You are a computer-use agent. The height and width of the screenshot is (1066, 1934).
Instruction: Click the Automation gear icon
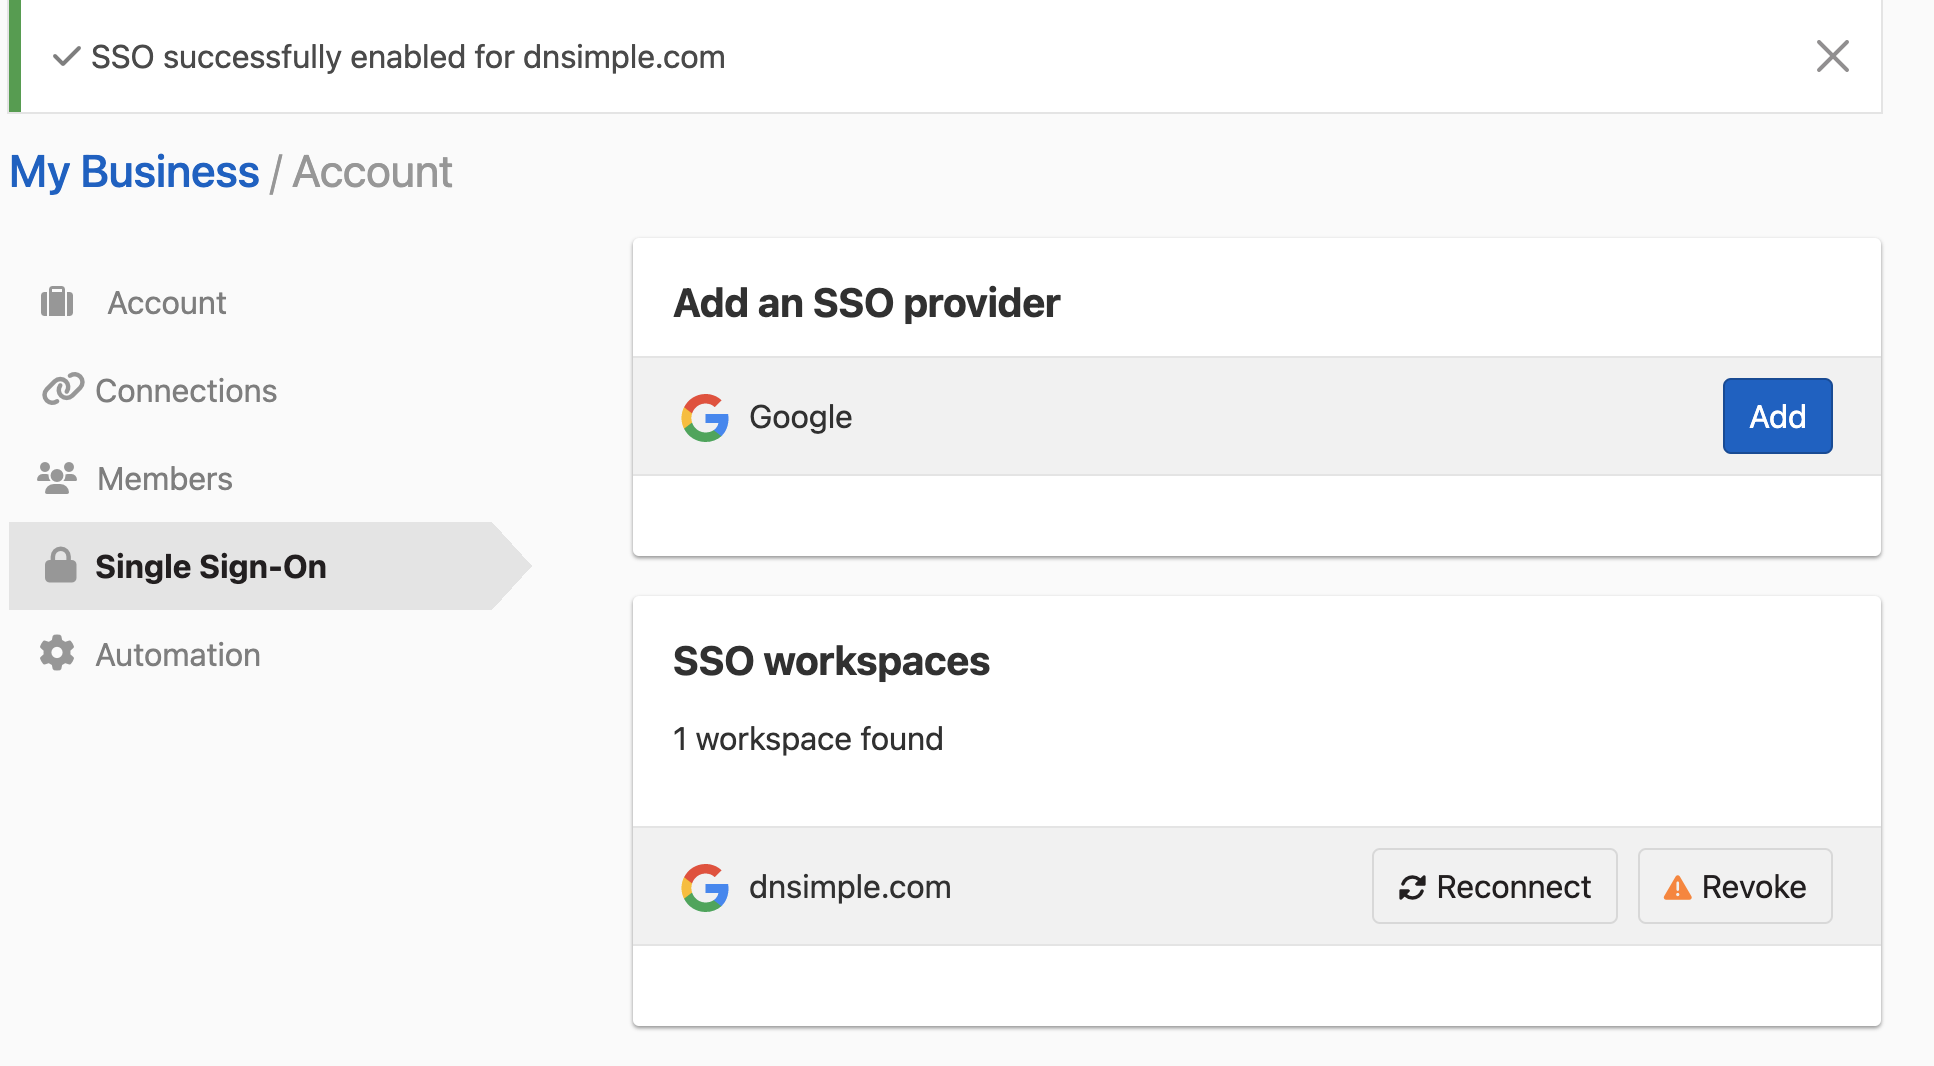57,654
